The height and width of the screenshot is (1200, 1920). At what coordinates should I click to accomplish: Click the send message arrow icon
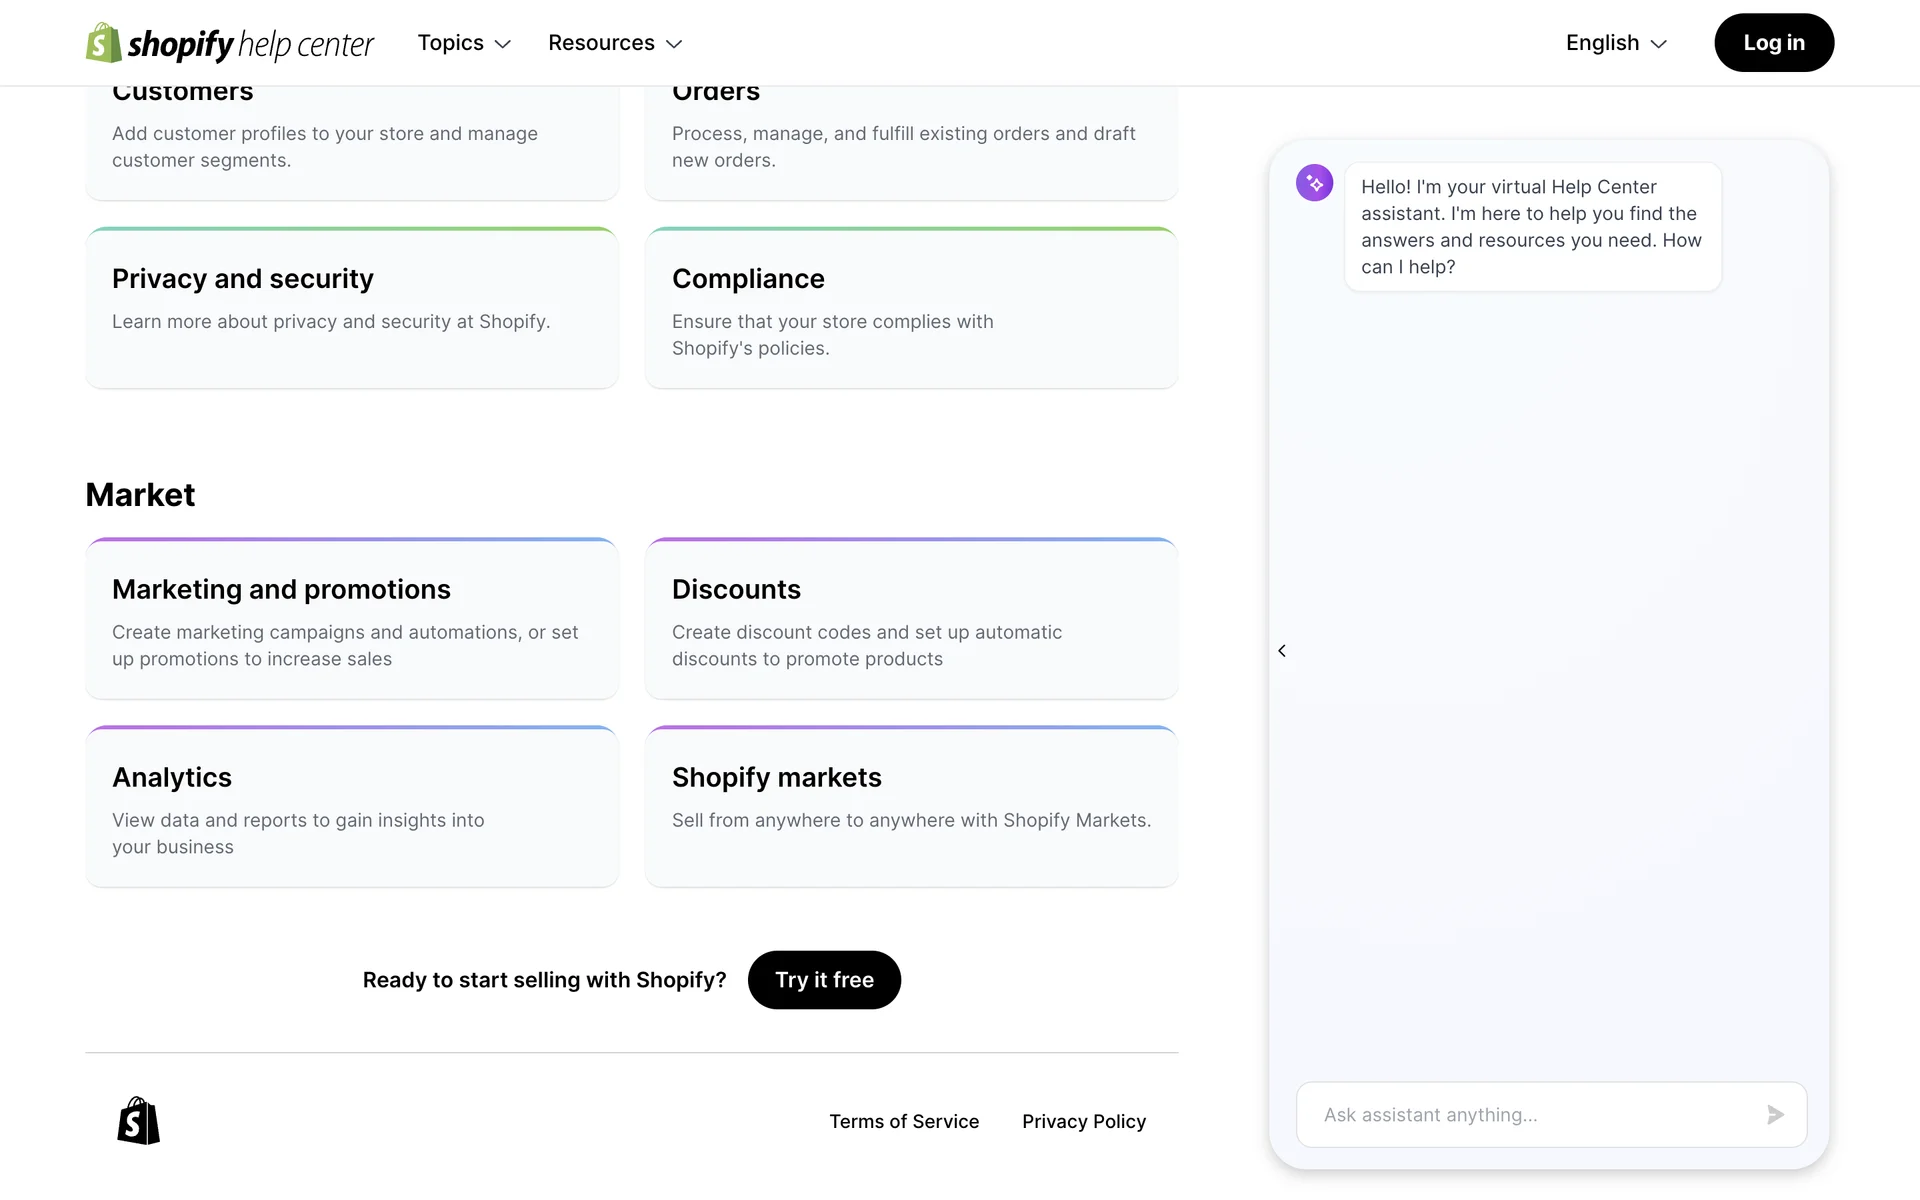[x=1775, y=1114]
